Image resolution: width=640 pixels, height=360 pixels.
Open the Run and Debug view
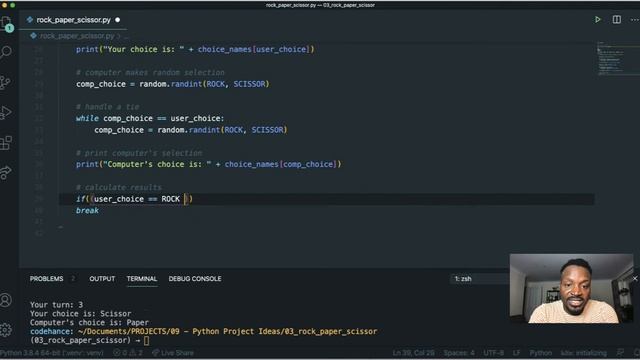tap(6, 113)
